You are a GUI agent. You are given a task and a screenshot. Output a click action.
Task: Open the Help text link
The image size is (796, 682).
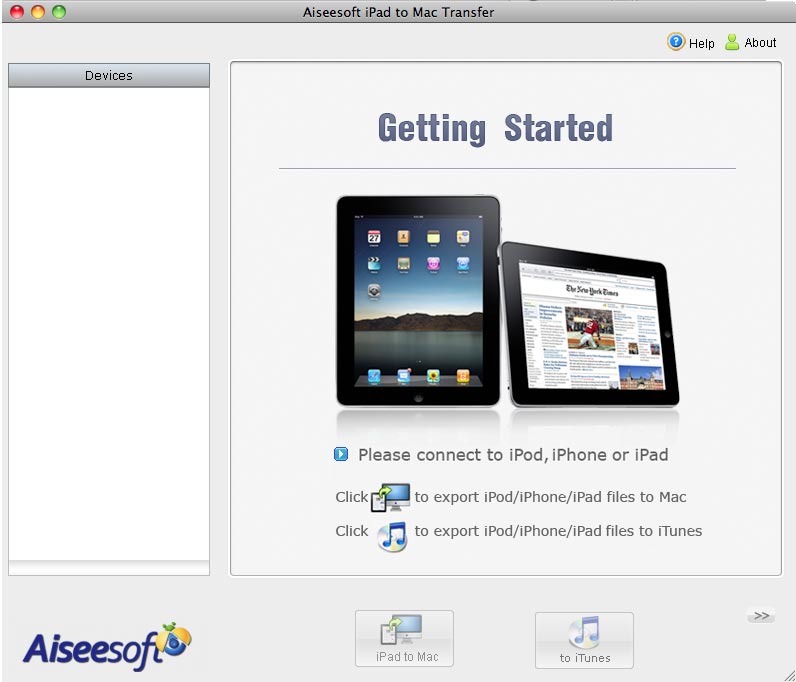click(x=702, y=43)
